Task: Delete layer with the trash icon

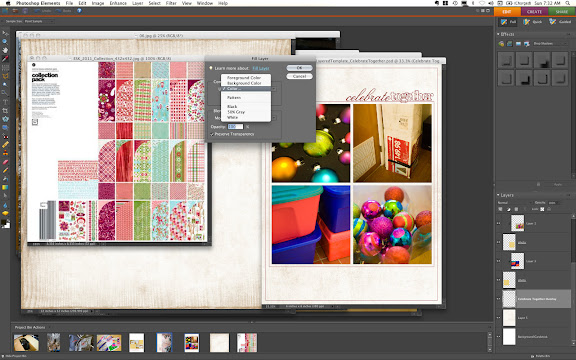Action: click(x=516, y=209)
